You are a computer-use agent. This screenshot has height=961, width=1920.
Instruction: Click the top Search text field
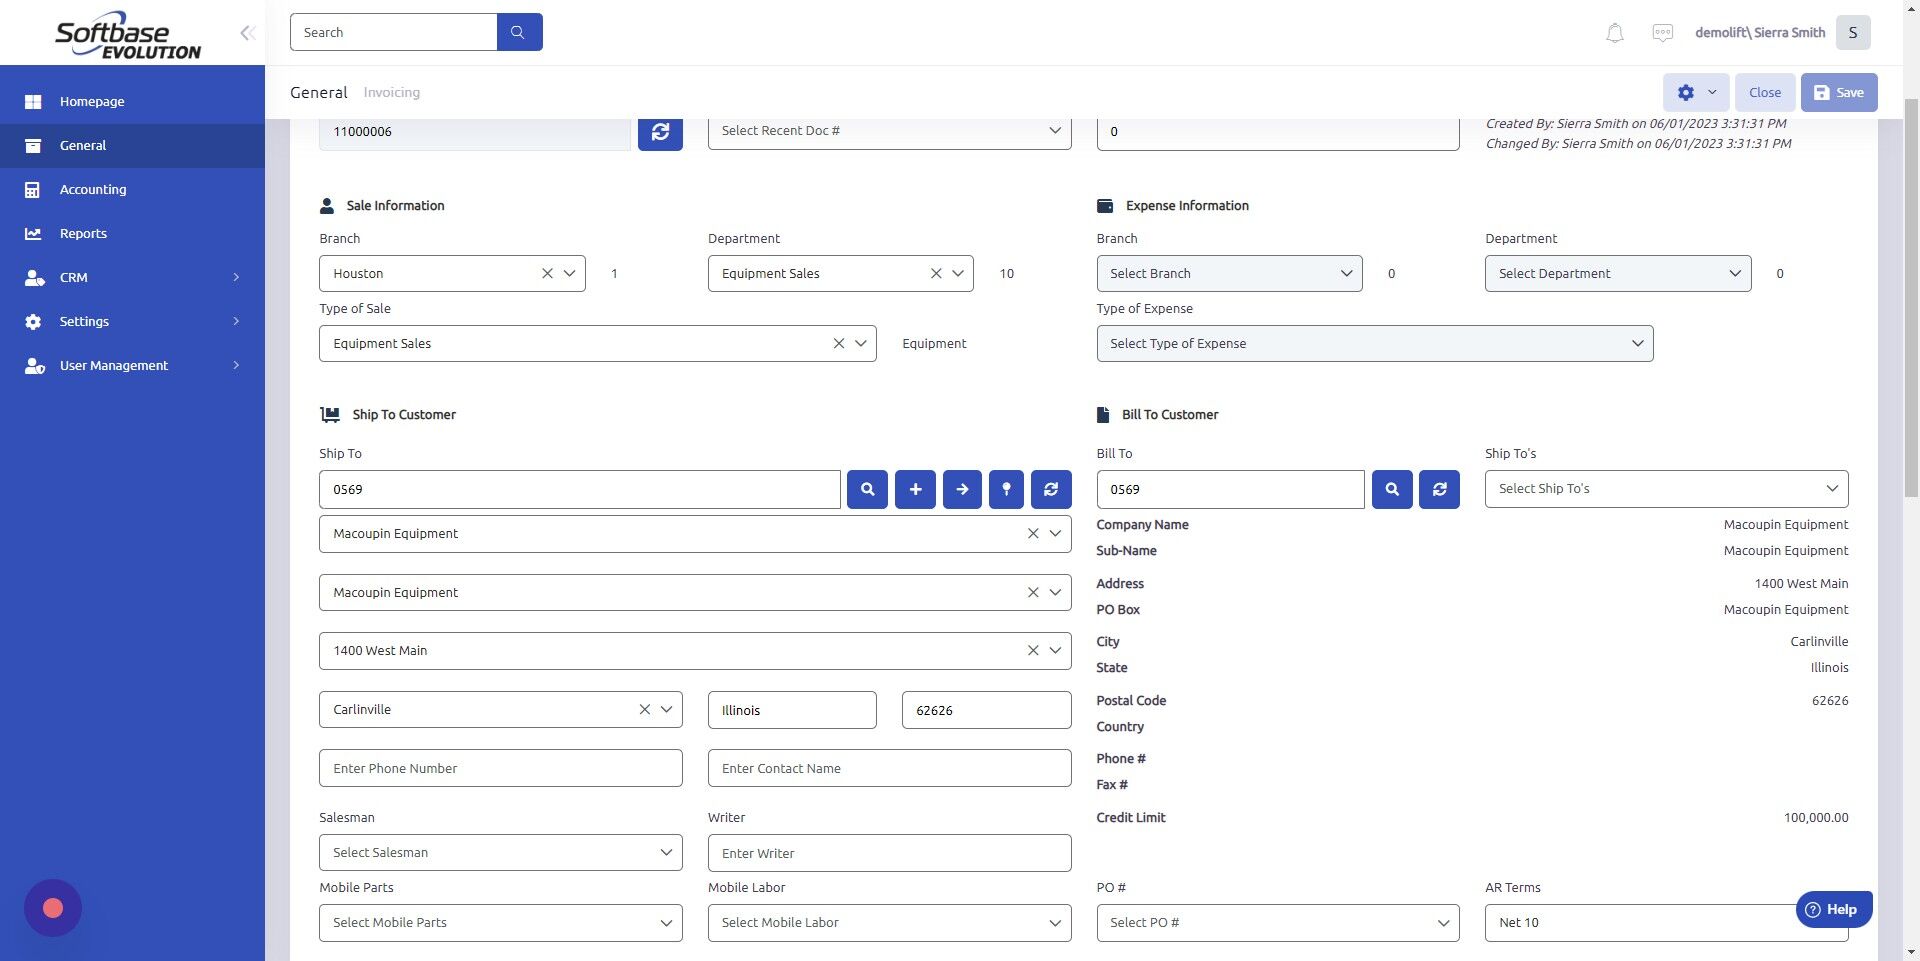(x=393, y=32)
